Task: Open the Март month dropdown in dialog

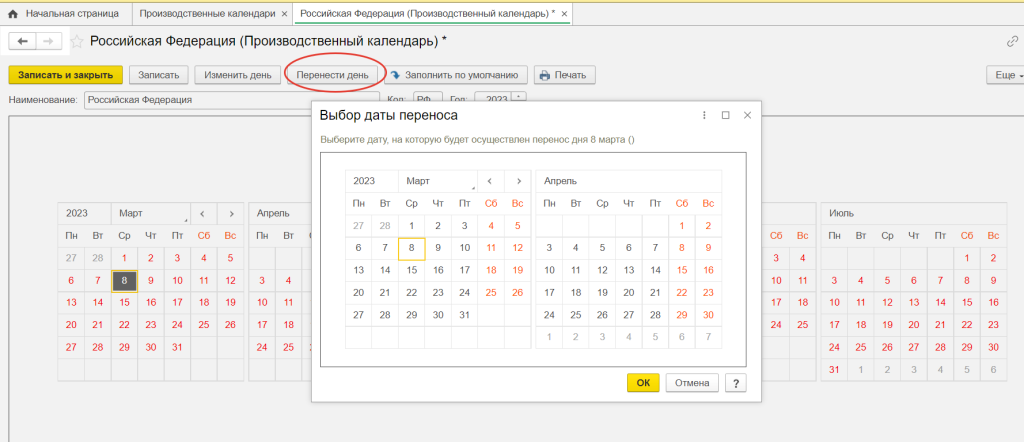Action: click(438, 181)
